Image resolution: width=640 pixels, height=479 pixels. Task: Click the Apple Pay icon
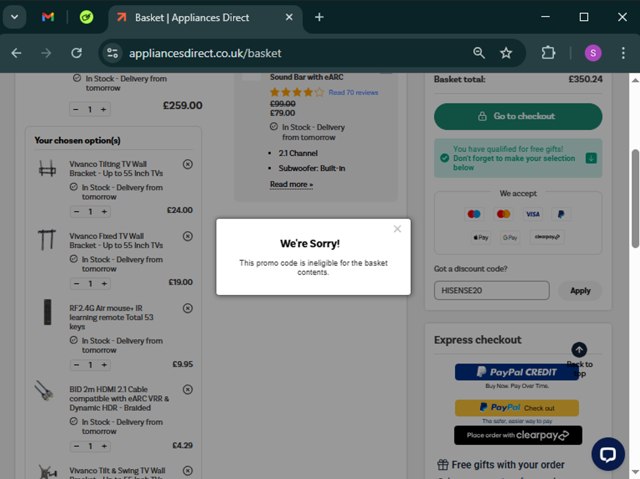(481, 237)
